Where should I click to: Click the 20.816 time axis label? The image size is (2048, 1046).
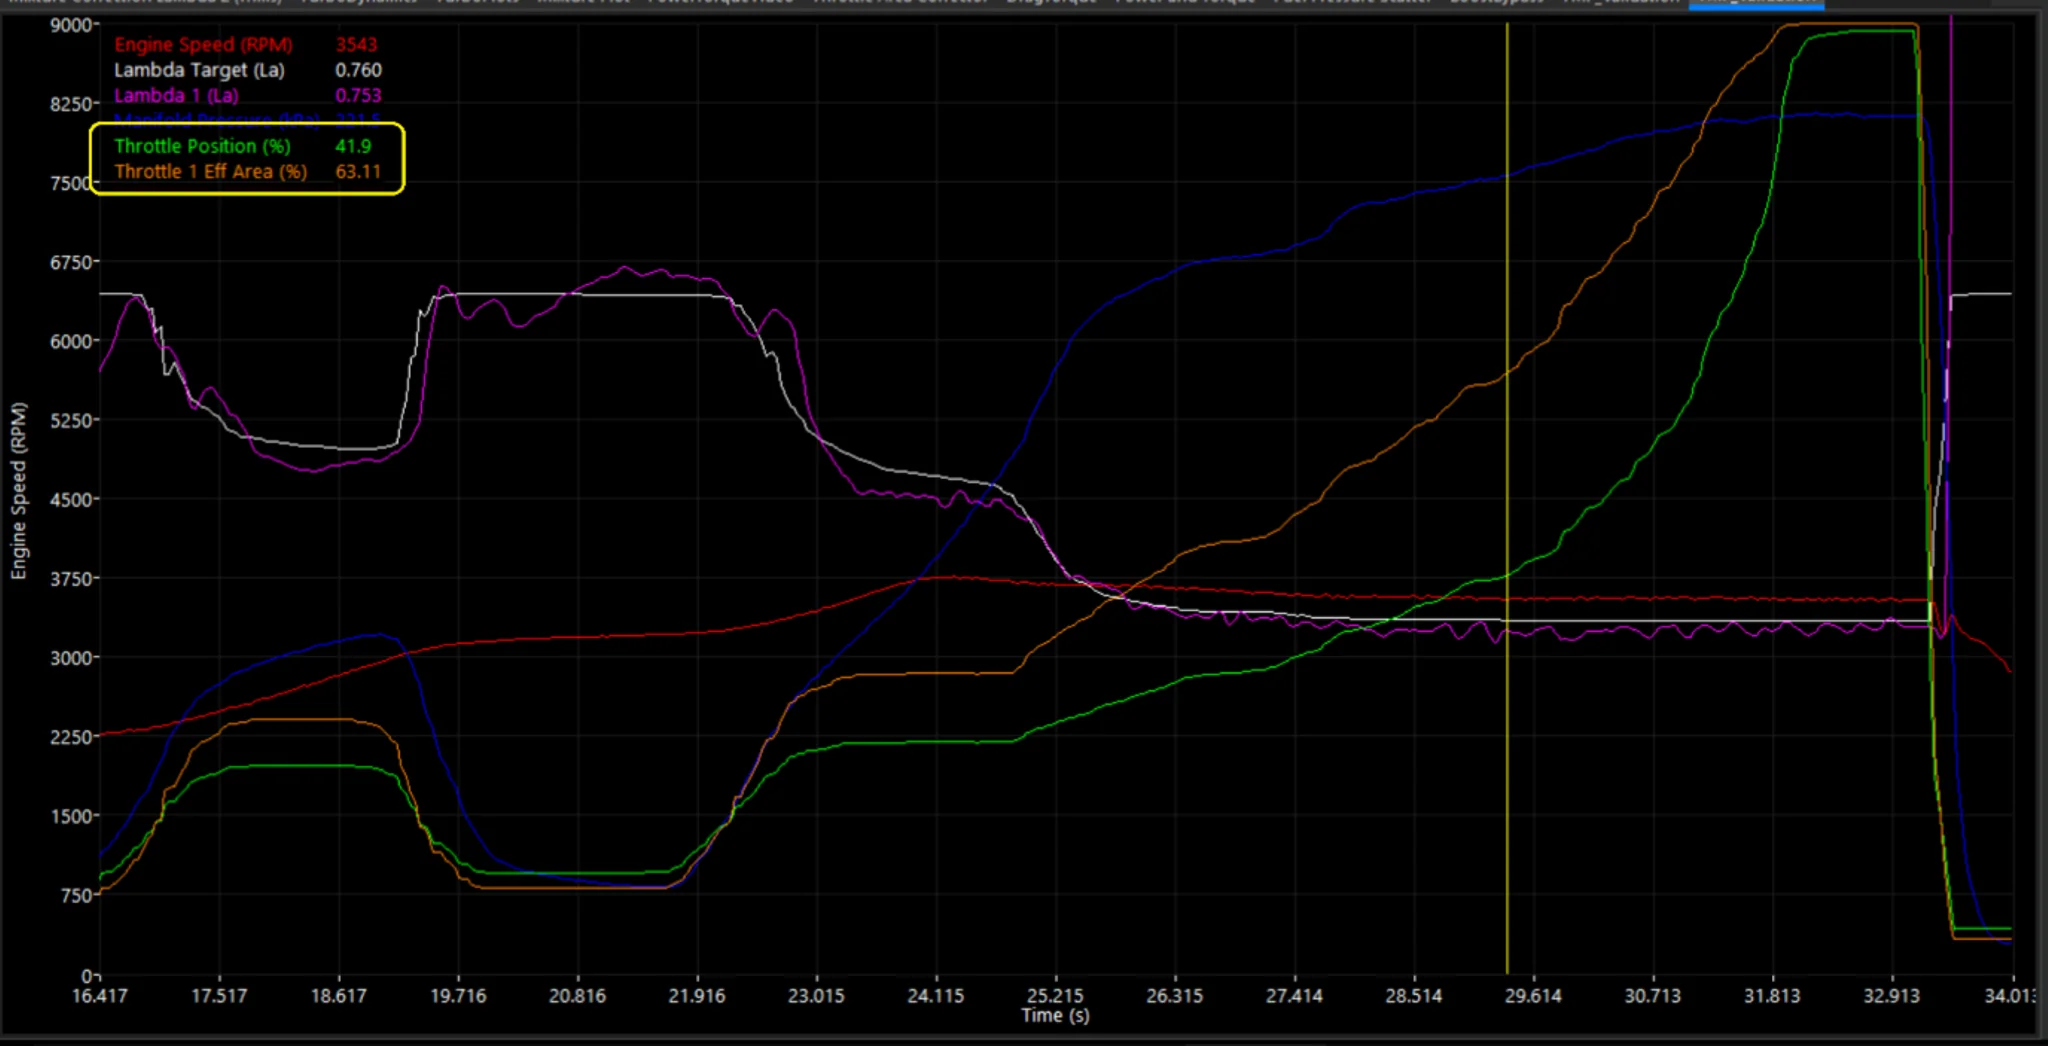[x=577, y=996]
